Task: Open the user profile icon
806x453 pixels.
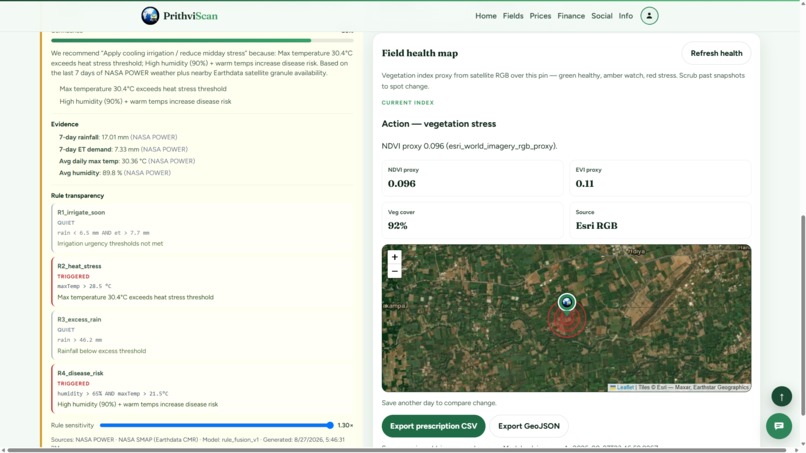Action: click(649, 16)
